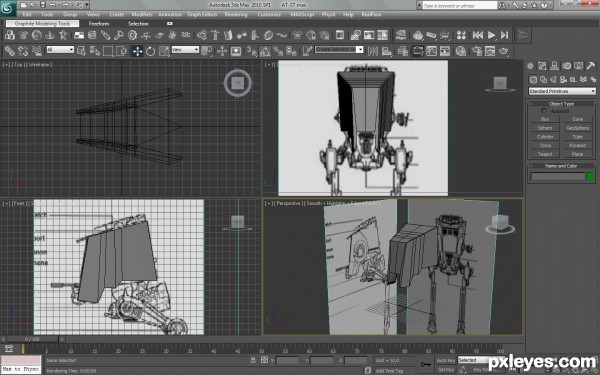Viewport: 600px width, 375px height.
Task: Click Edit Named Selection Sets icon
Action: pos(307,51)
